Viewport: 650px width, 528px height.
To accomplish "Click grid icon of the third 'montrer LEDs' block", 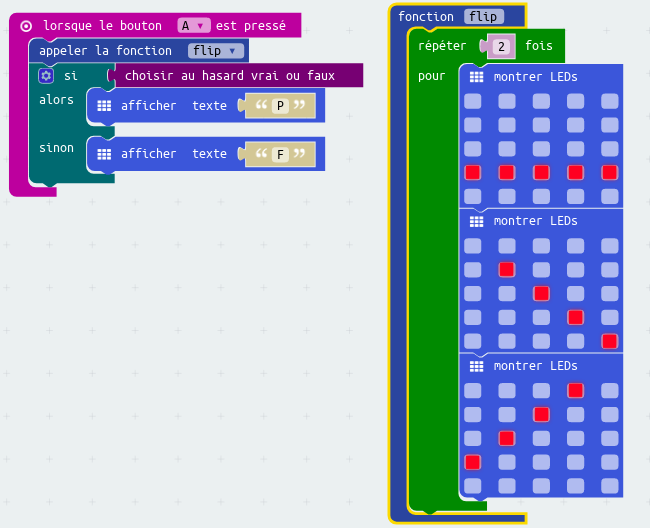I will click(x=476, y=366).
